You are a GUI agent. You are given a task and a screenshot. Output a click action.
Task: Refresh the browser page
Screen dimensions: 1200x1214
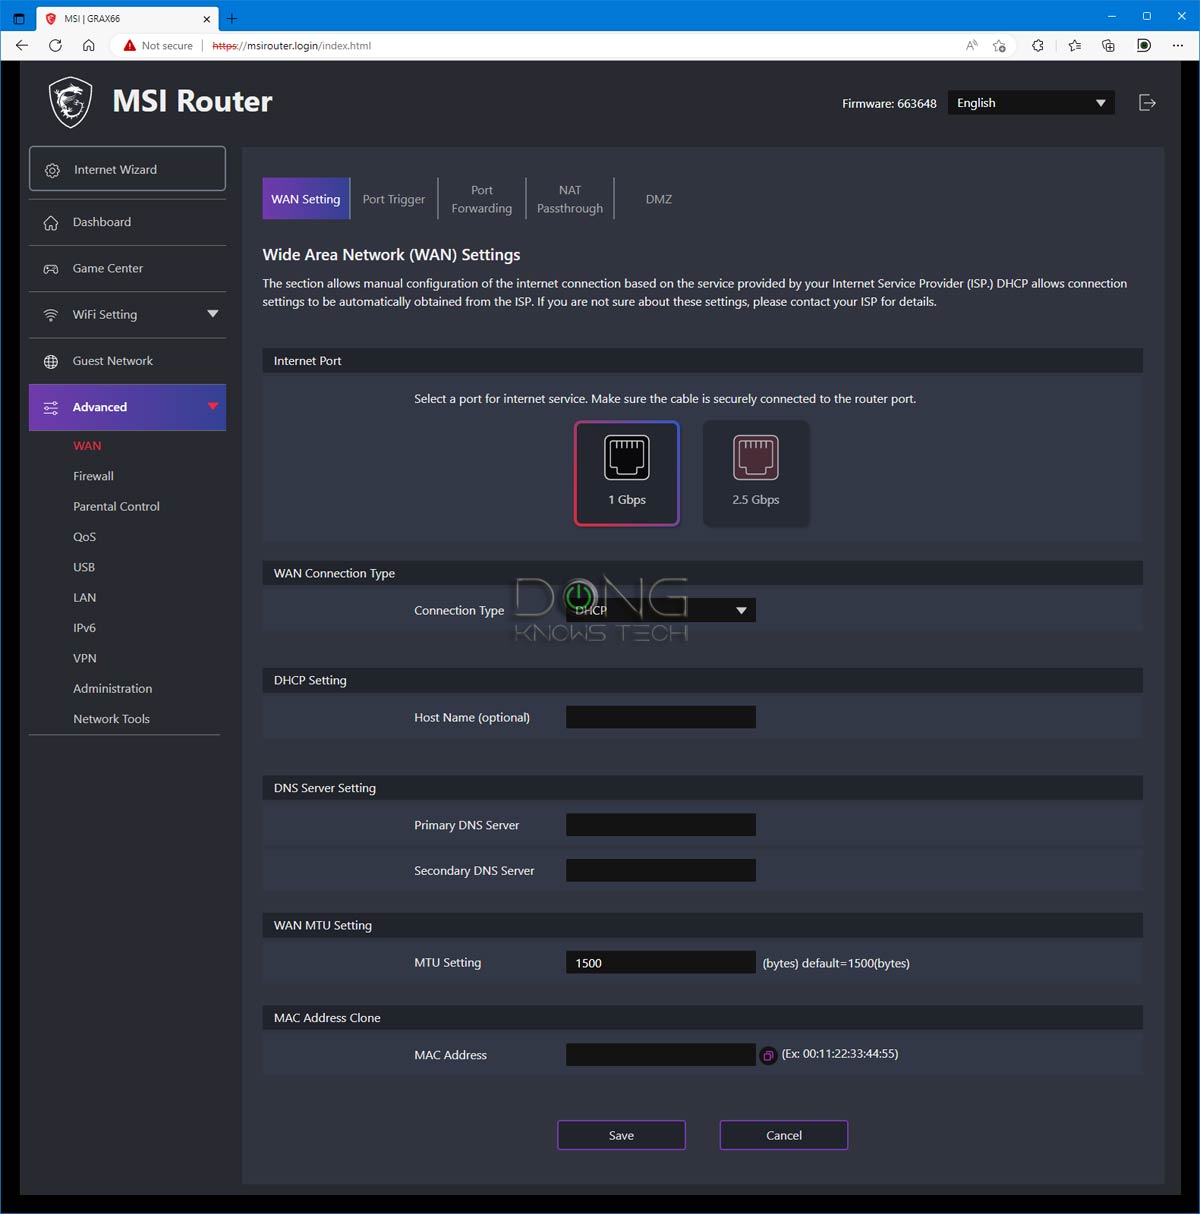pyautogui.click(x=55, y=45)
